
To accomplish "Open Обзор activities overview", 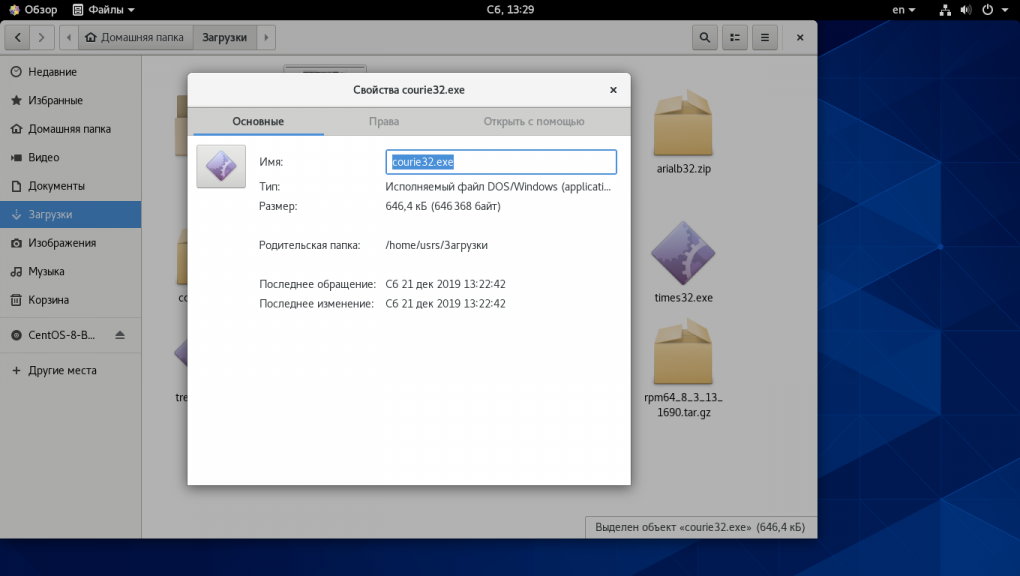I will 33,10.
